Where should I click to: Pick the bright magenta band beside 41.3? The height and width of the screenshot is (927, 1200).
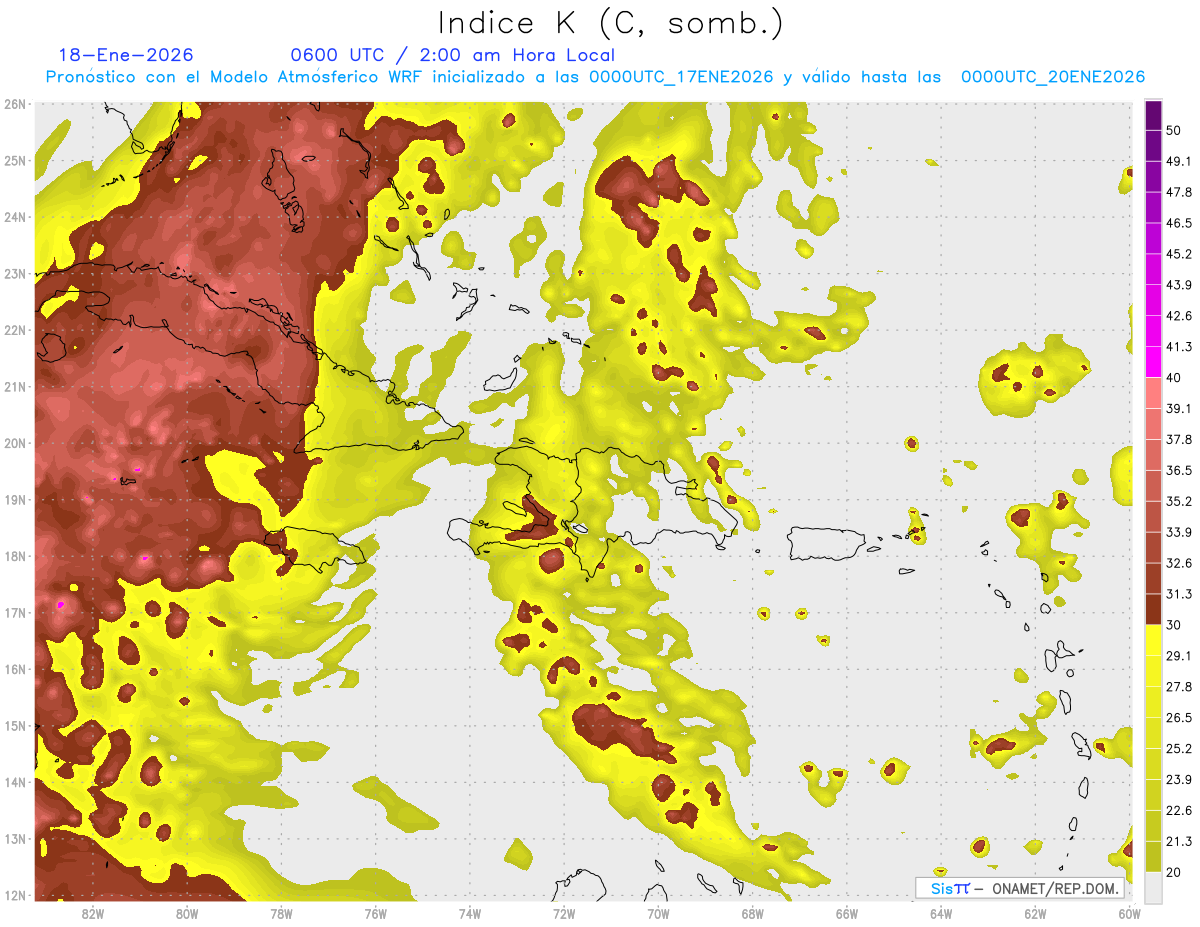pyautogui.click(x=1153, y=361)
